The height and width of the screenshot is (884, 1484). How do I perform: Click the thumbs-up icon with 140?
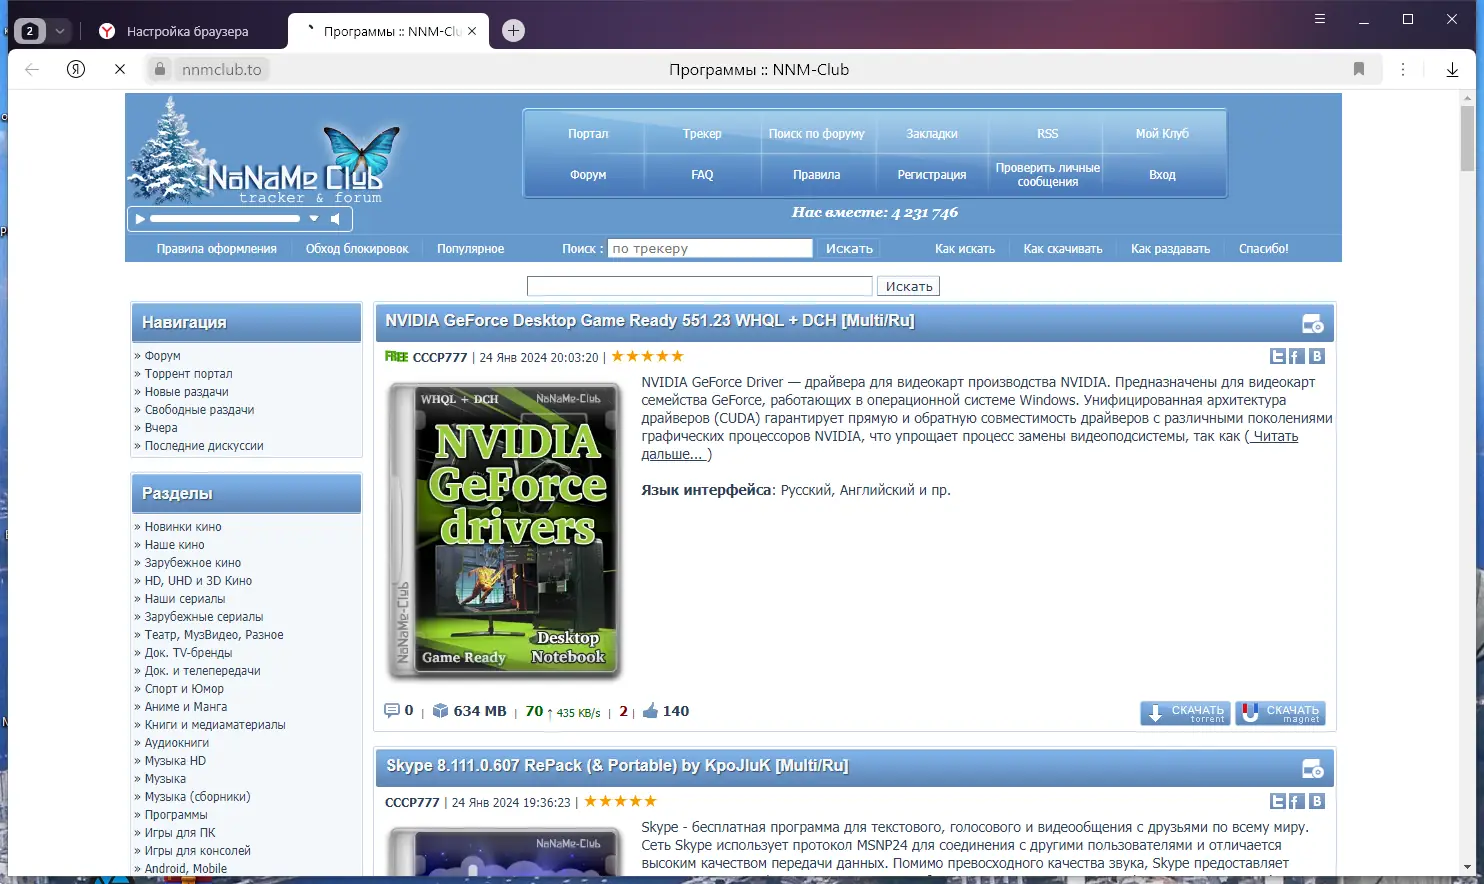[650, 711]
